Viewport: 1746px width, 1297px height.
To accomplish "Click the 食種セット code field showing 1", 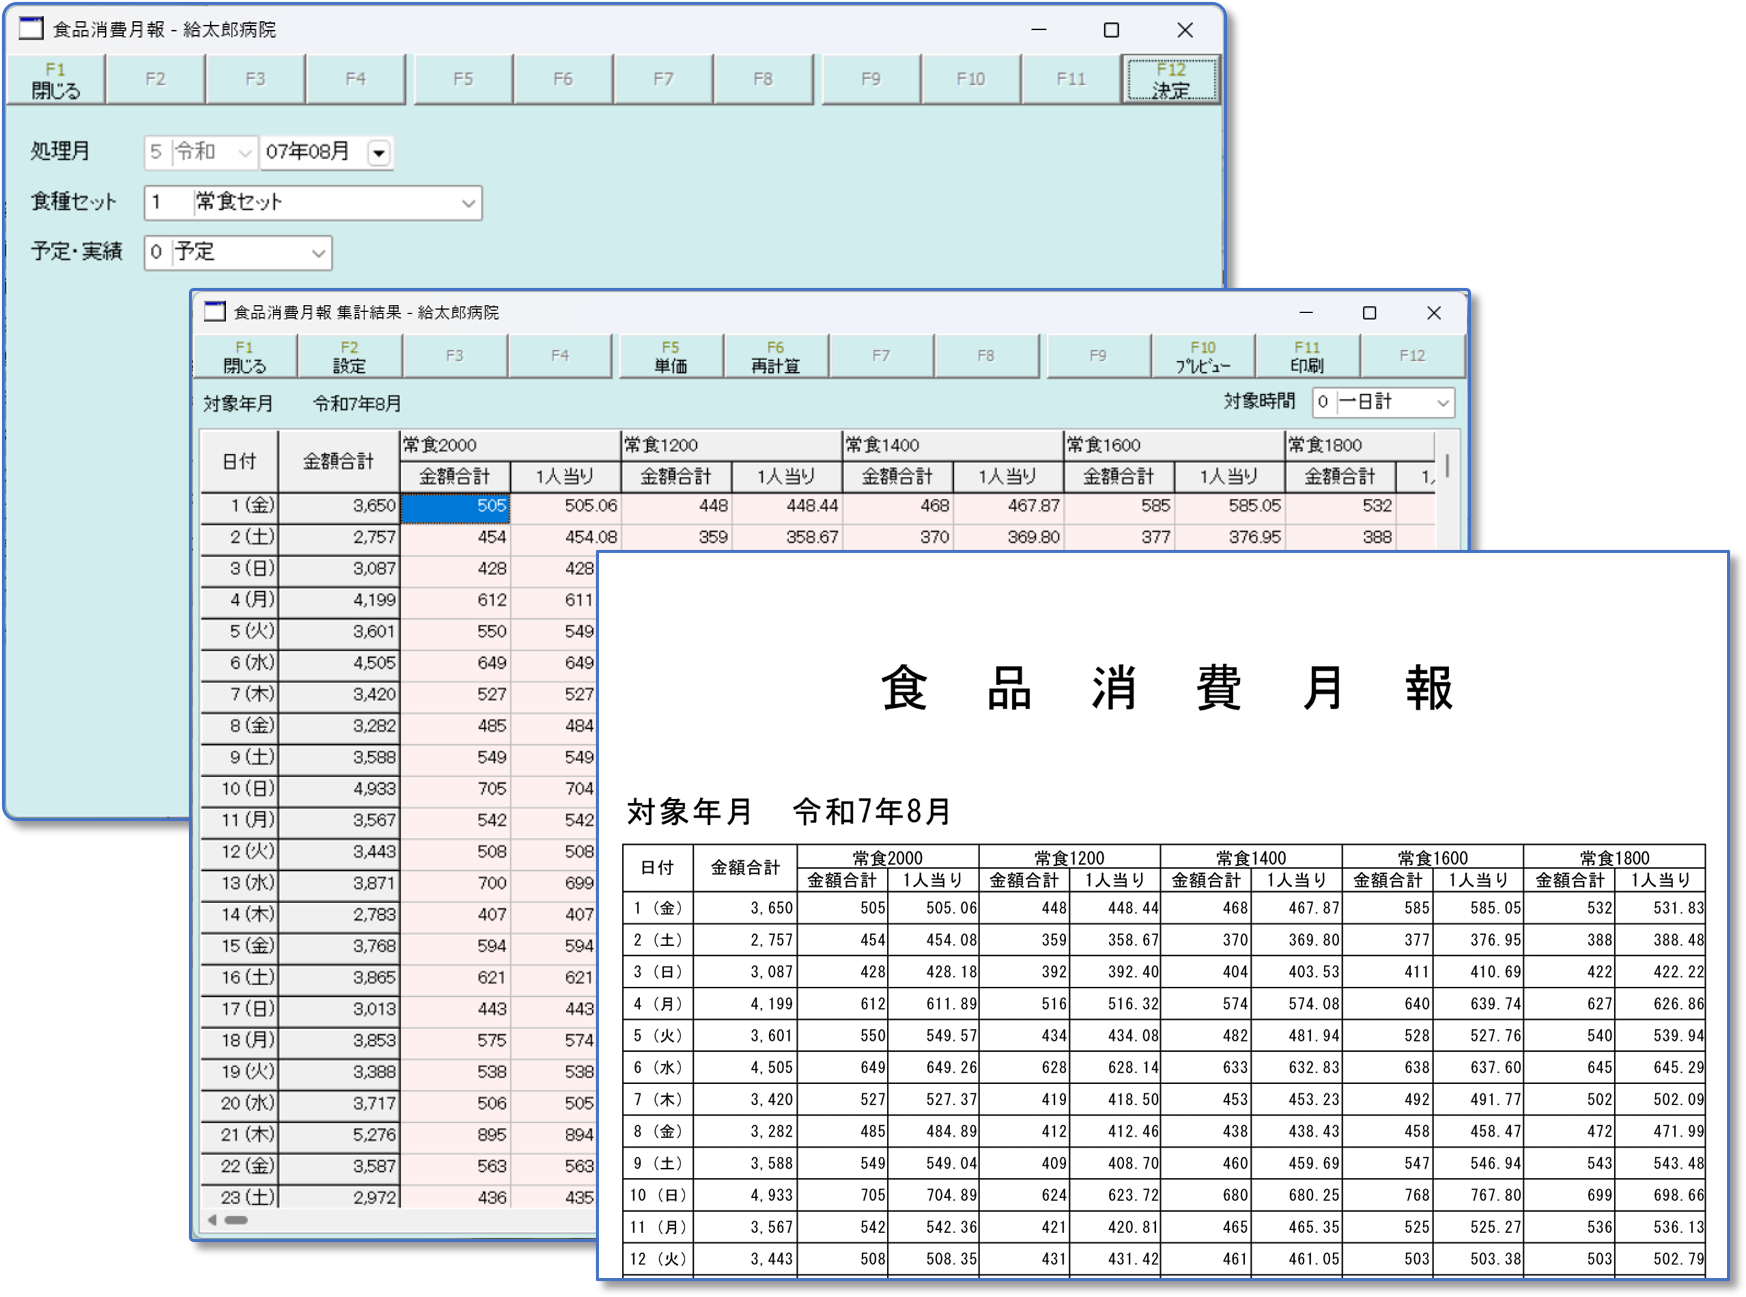I will [163, 203].
